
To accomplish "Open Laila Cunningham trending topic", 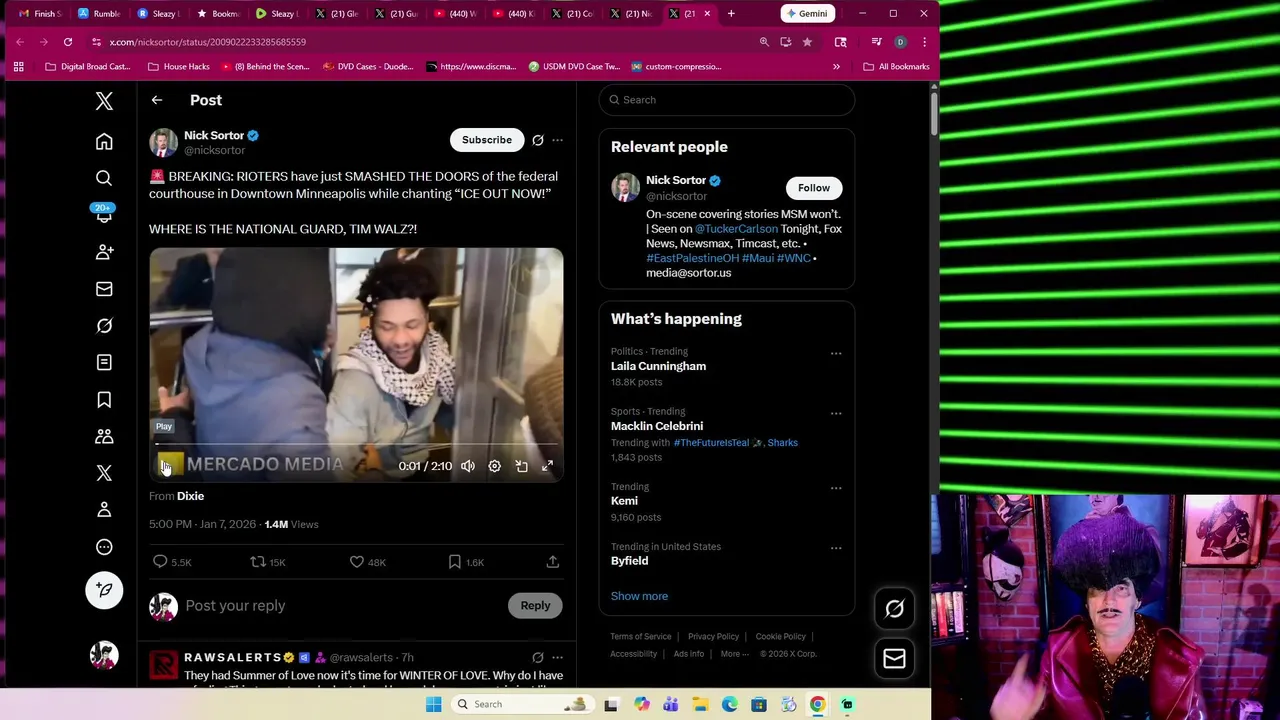I will (658, 366).
